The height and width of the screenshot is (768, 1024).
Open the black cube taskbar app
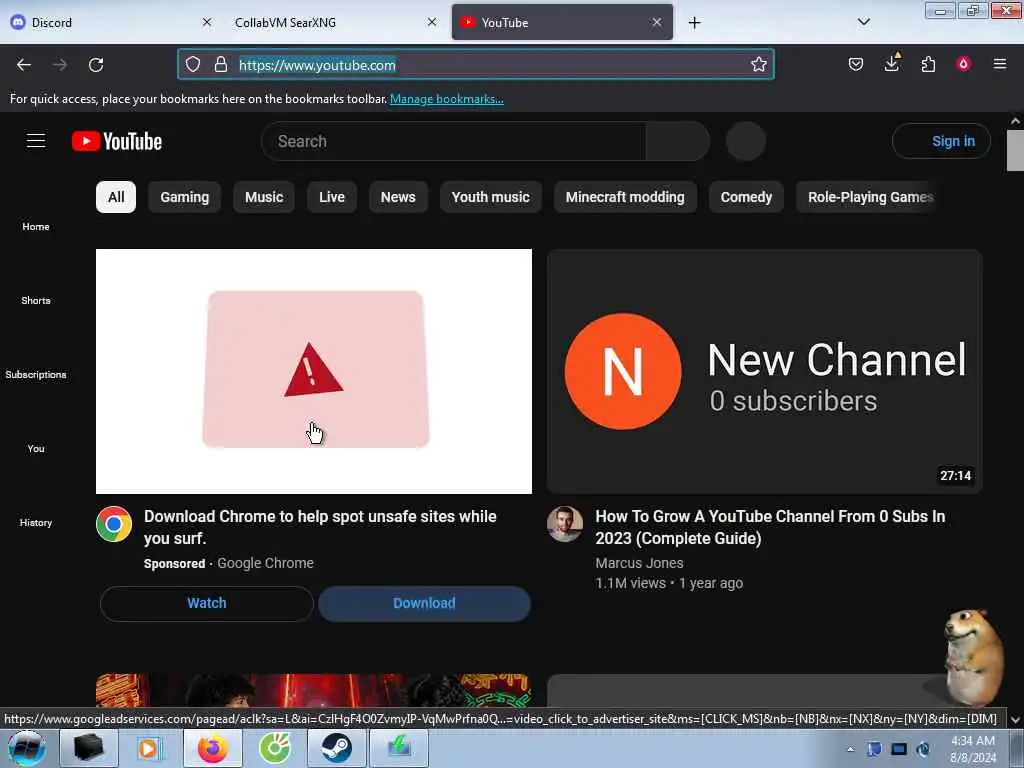pos(88,748)
